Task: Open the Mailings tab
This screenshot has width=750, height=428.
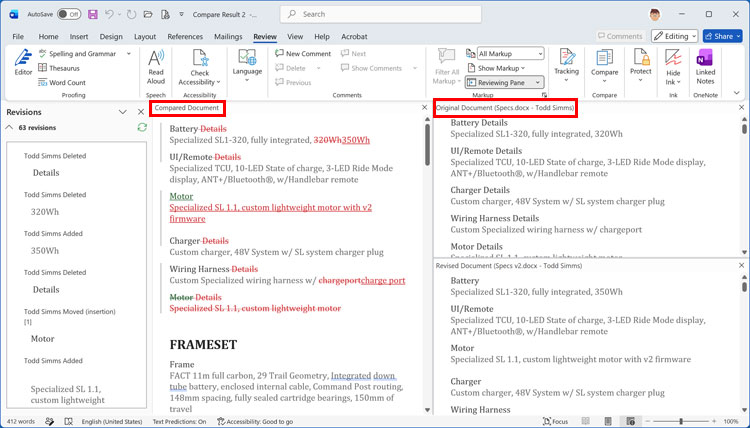Action: click(228, 36)
